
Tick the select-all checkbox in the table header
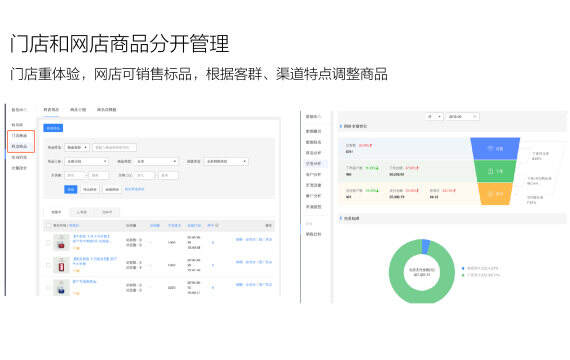point(48,226)
